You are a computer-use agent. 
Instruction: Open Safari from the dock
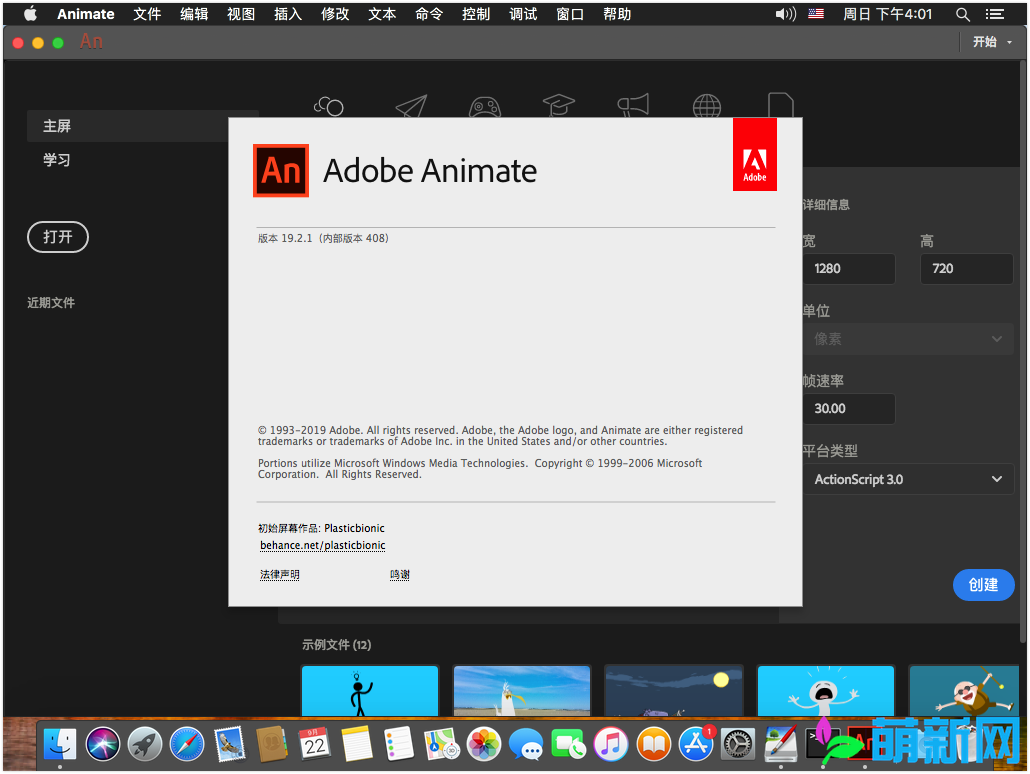[187, 744]
